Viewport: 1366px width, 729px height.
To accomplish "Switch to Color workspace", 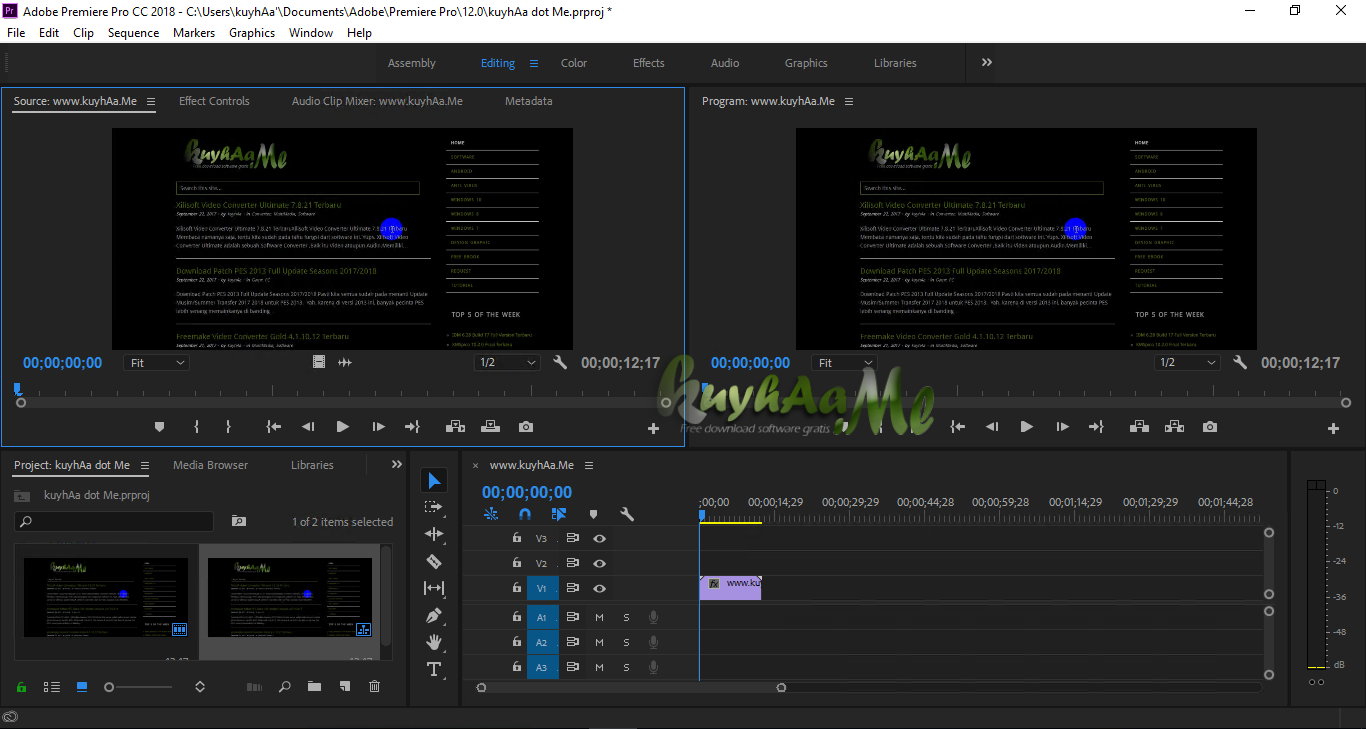I will tap(574, 63).
